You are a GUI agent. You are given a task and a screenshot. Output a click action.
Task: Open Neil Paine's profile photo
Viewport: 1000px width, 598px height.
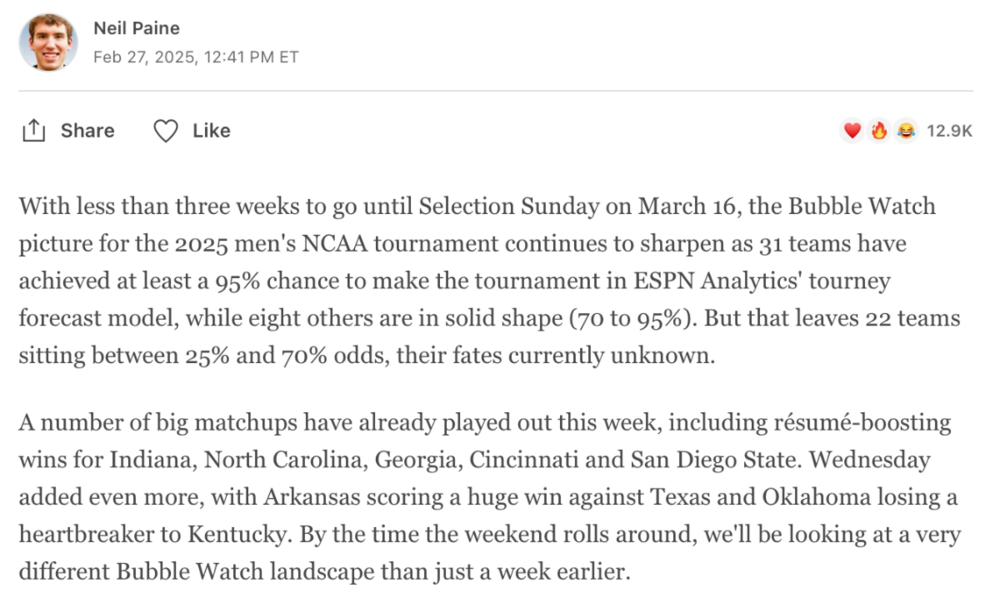click(x=48, y=42)
